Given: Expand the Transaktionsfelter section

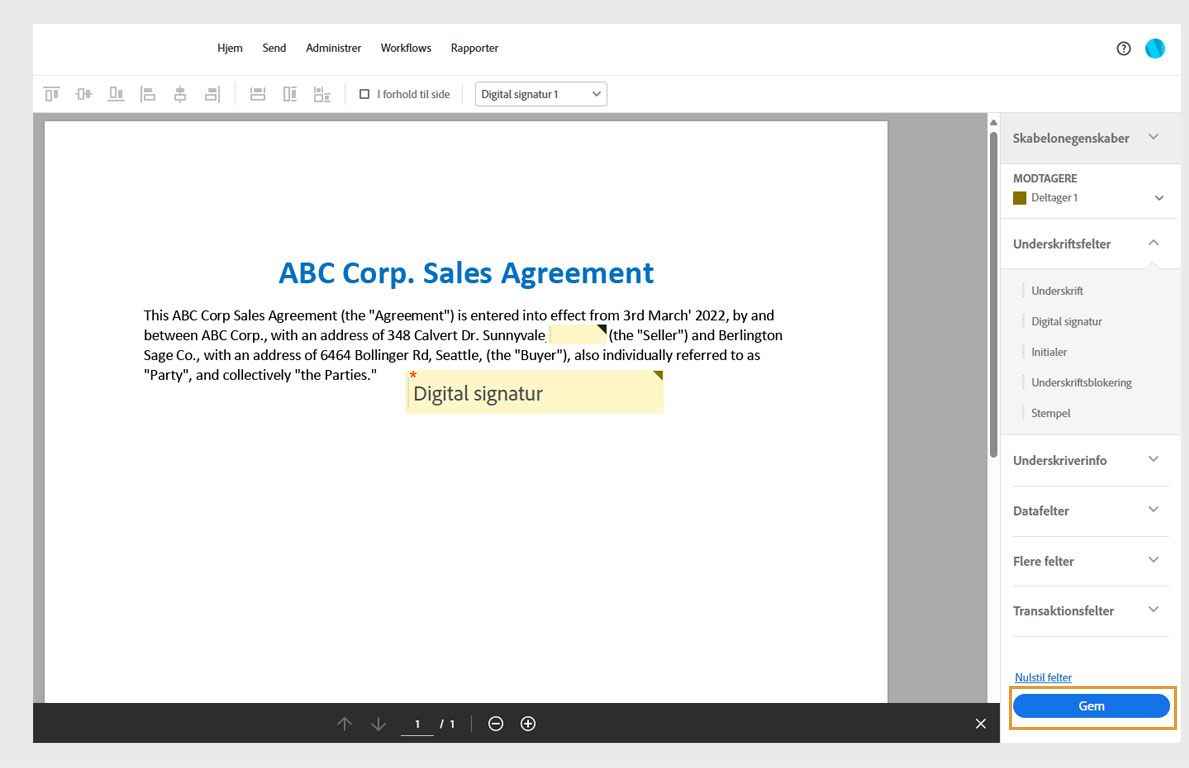Looking at the screenshot, I should tap(1090, 611).
